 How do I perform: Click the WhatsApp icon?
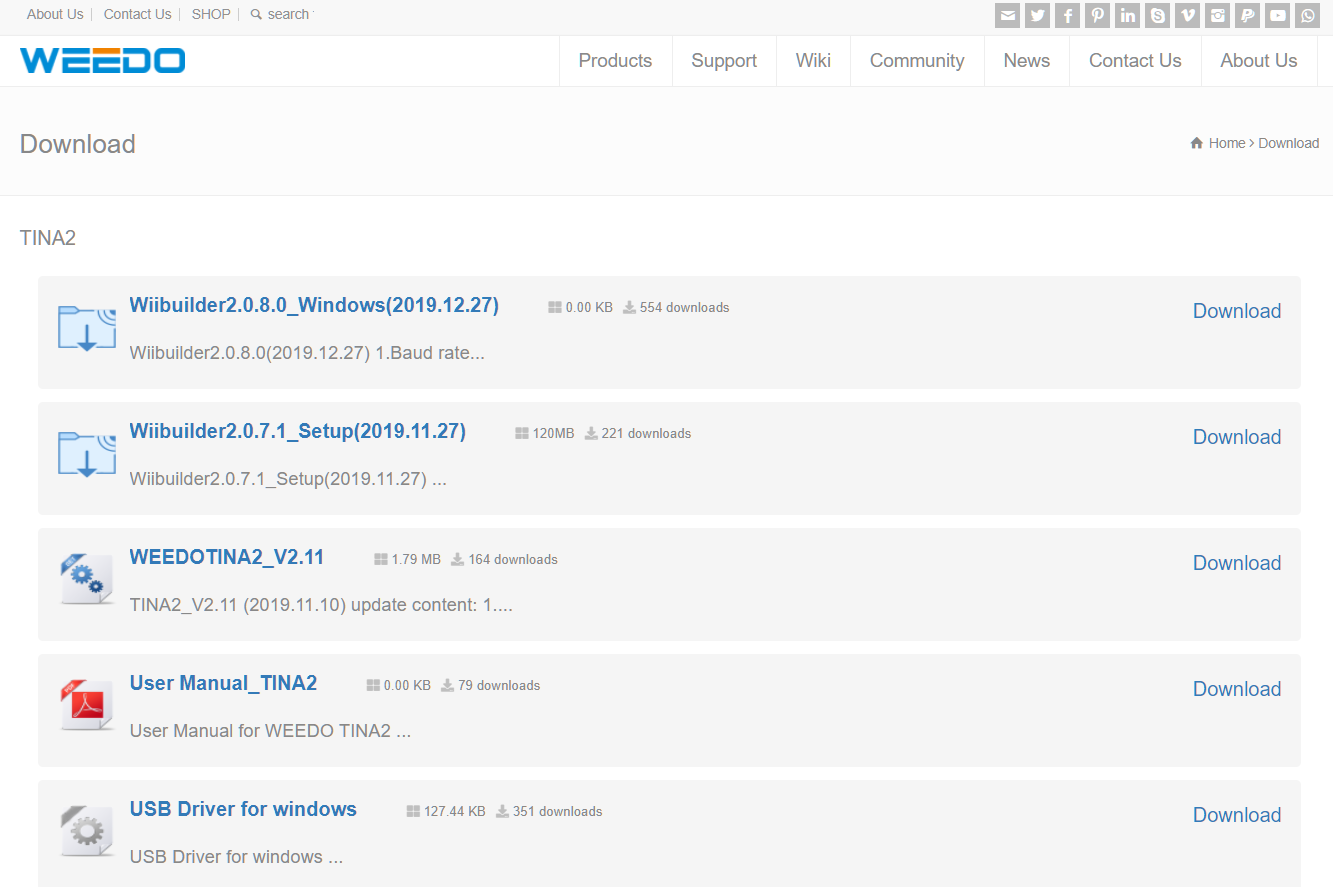pos(1308,15)
